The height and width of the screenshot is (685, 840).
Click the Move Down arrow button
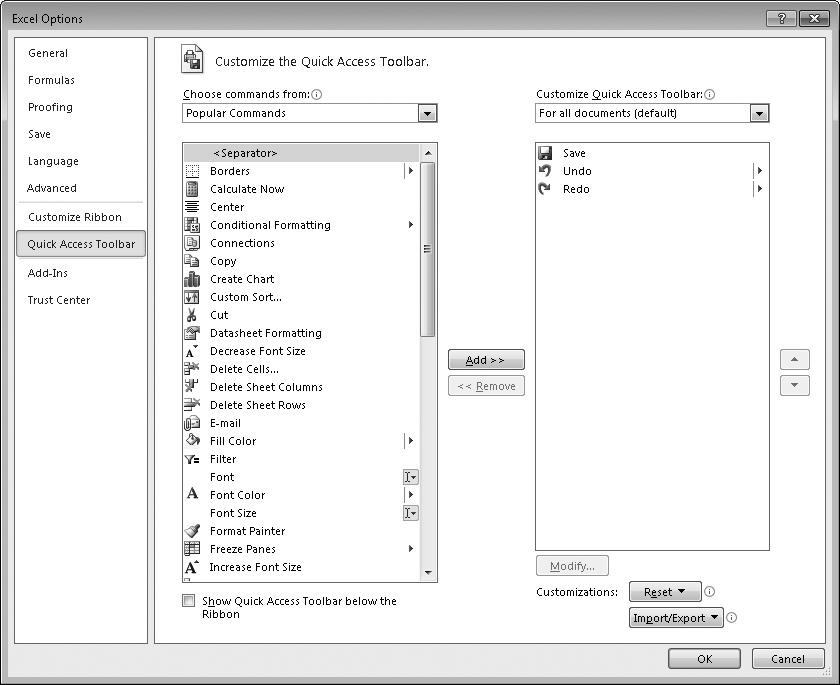[794, 385]
